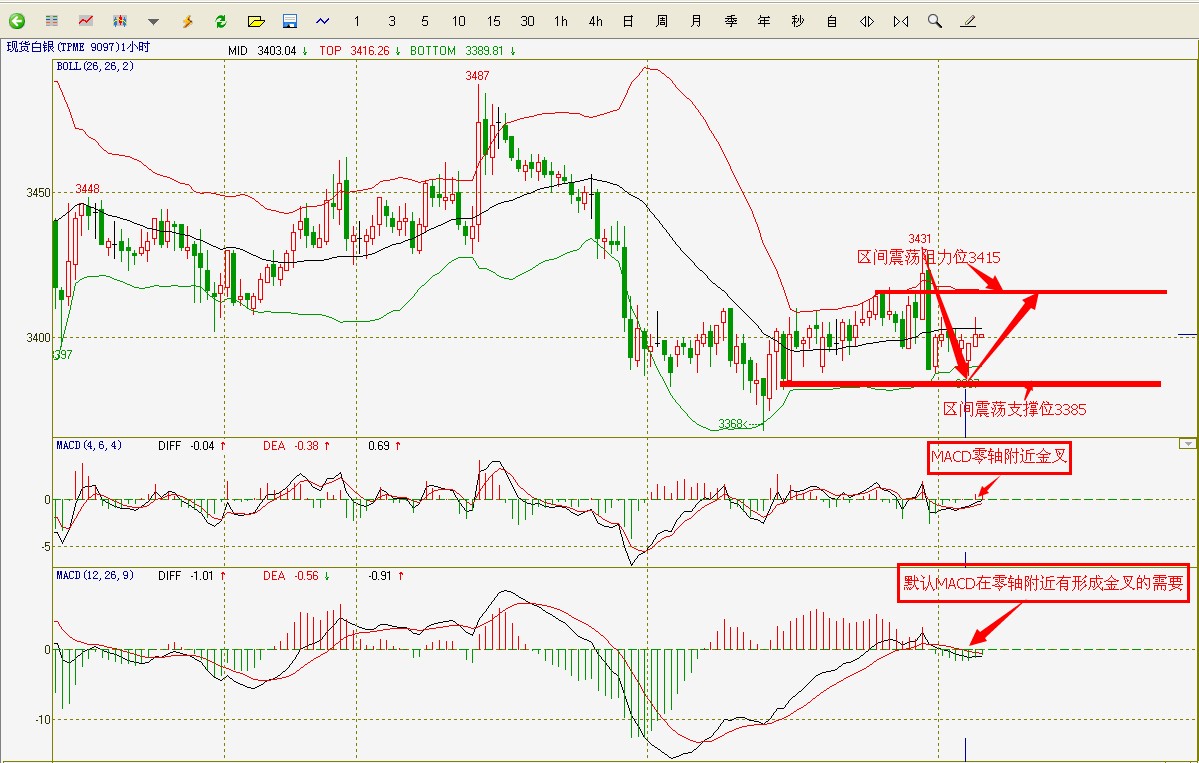
Task: Click the green back arrow icon
Action: [17, 20]
